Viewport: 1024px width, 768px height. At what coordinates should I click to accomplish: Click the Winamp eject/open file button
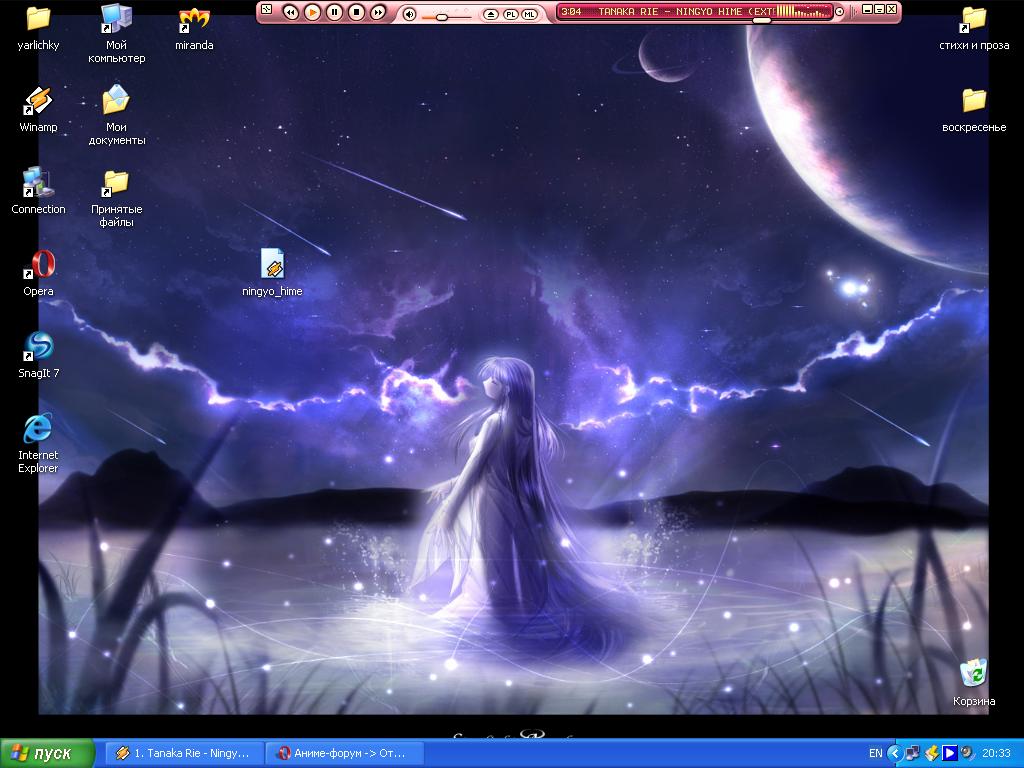(490, 14)
